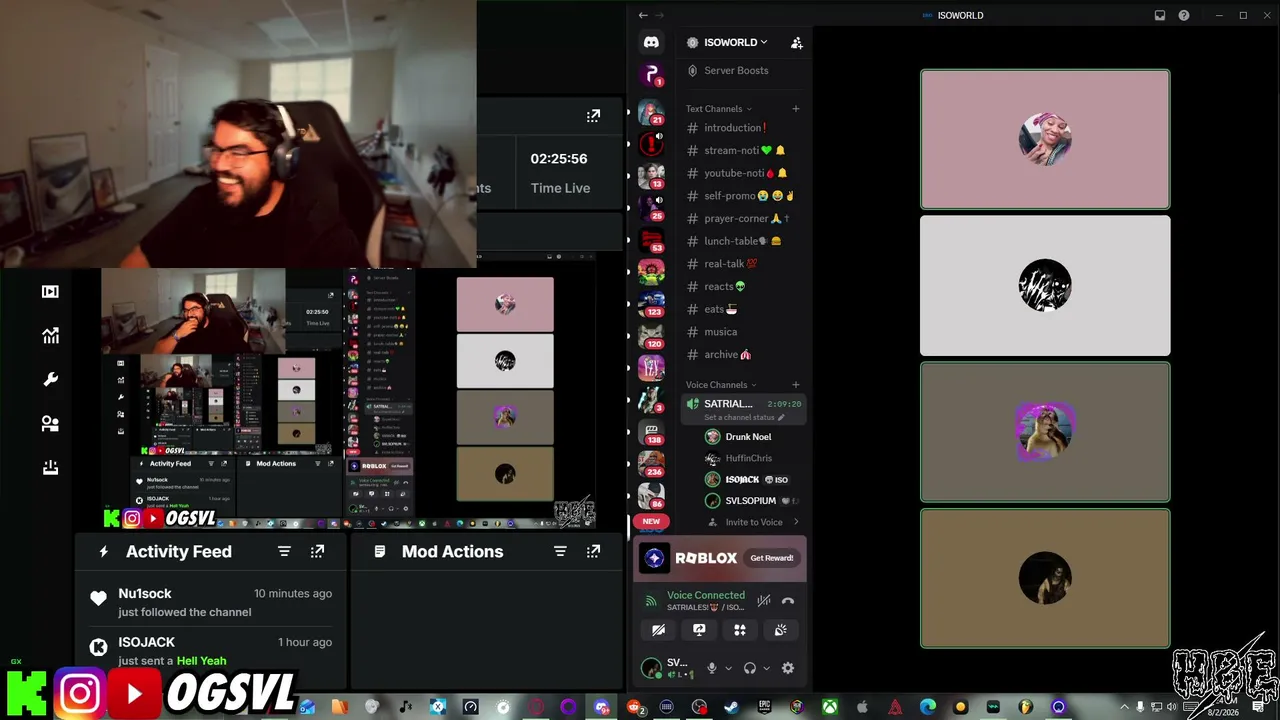Collapse the Voice Channels category
1280x720 pixels.
click(x=722, y=384)
